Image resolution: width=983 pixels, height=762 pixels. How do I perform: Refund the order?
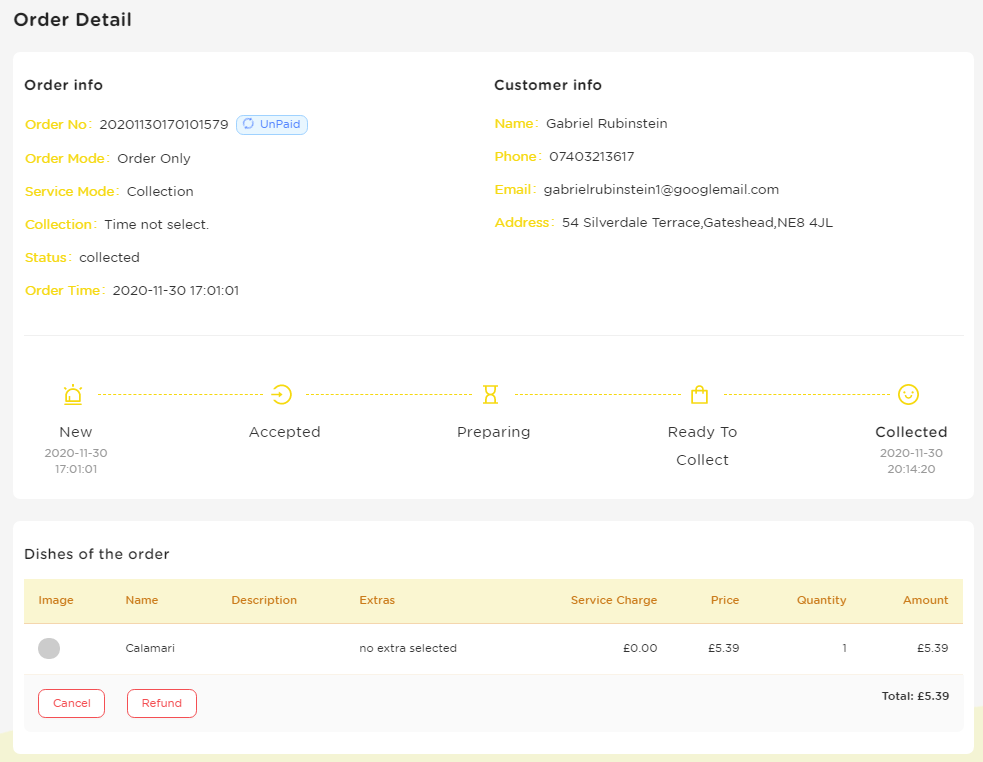pos(162,703)
